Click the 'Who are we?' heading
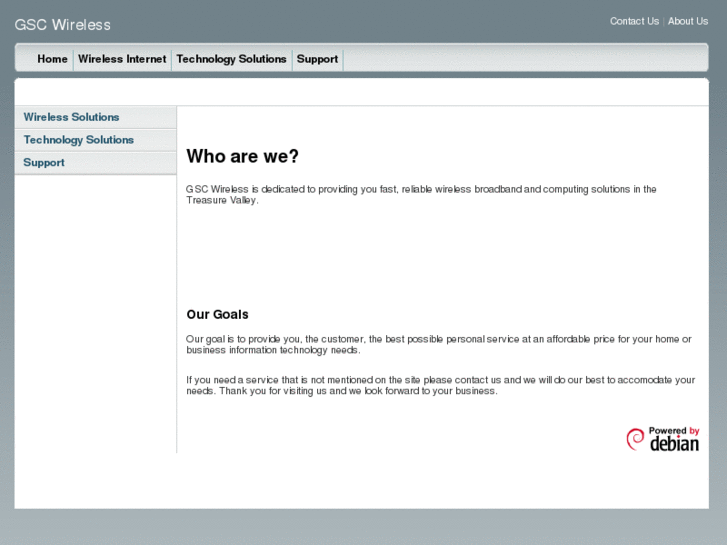Image resolution: width=727 pixels, height=545 pixels. click(x=242, y=157)
